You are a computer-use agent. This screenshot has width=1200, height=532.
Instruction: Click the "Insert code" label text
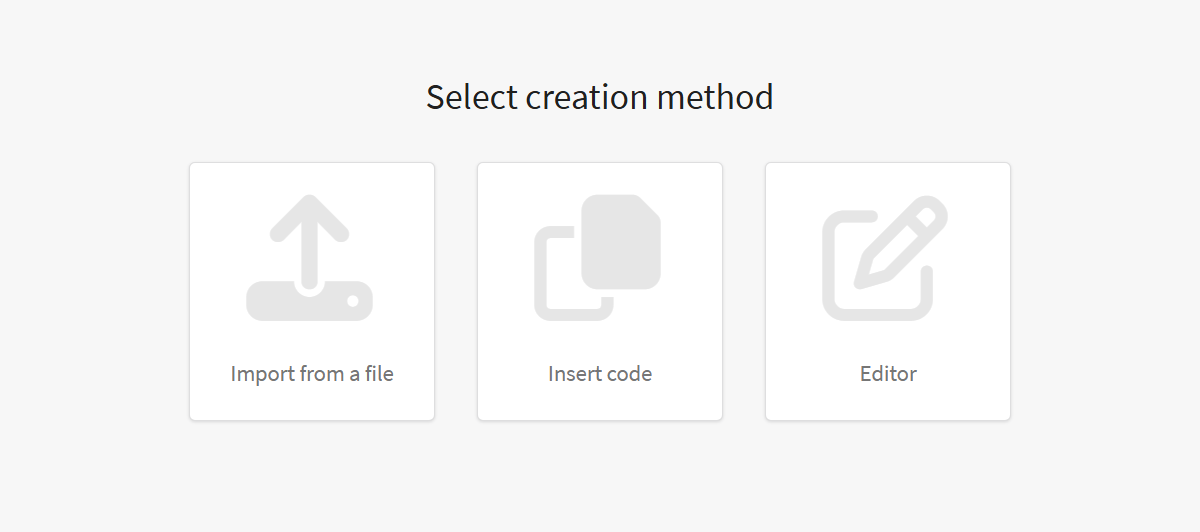pos(600,374)
